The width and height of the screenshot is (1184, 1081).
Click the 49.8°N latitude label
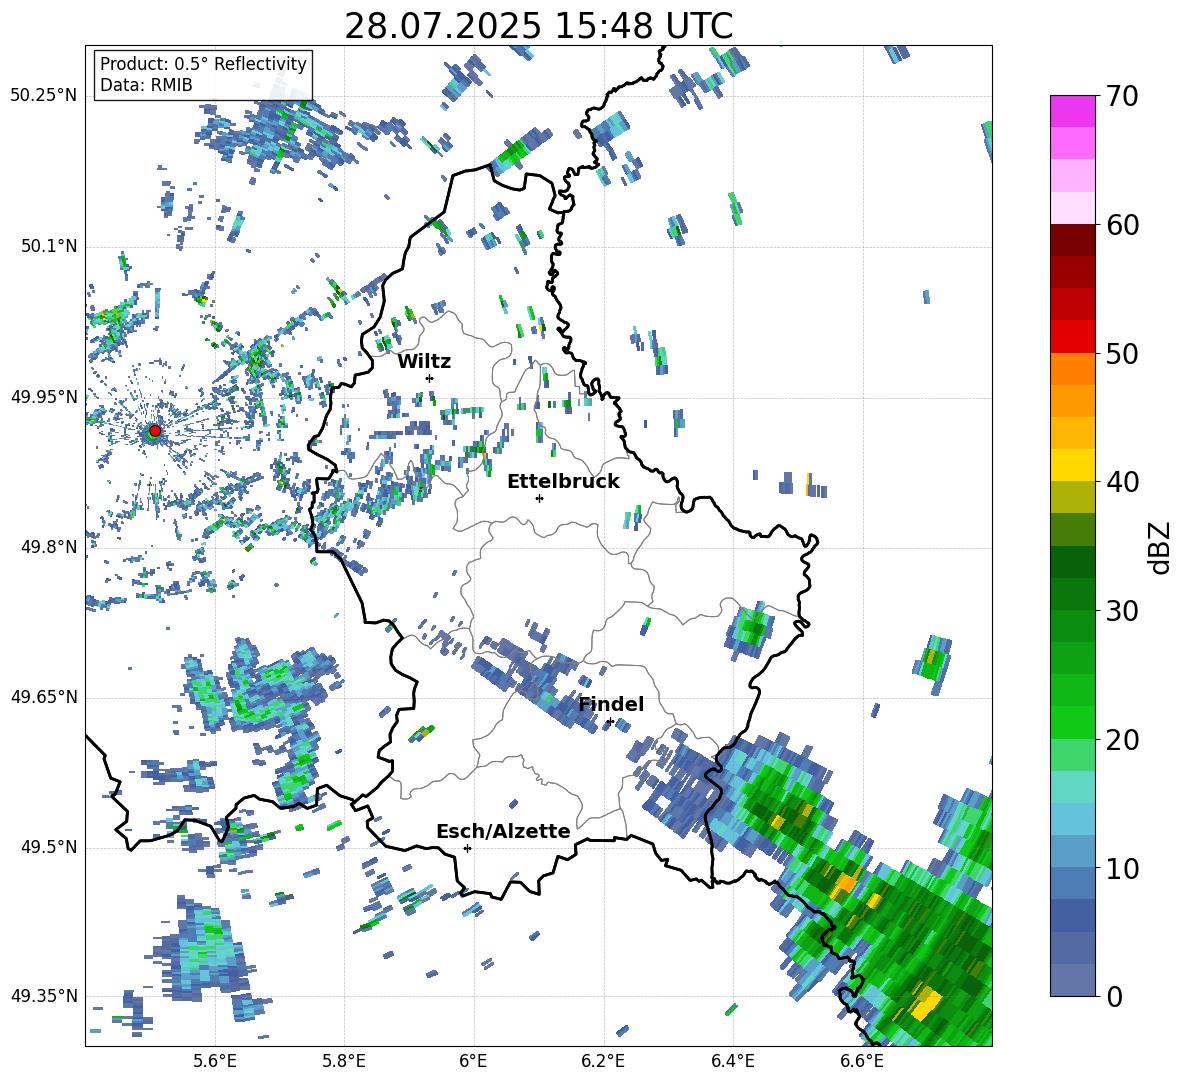(x=49, y=547)
